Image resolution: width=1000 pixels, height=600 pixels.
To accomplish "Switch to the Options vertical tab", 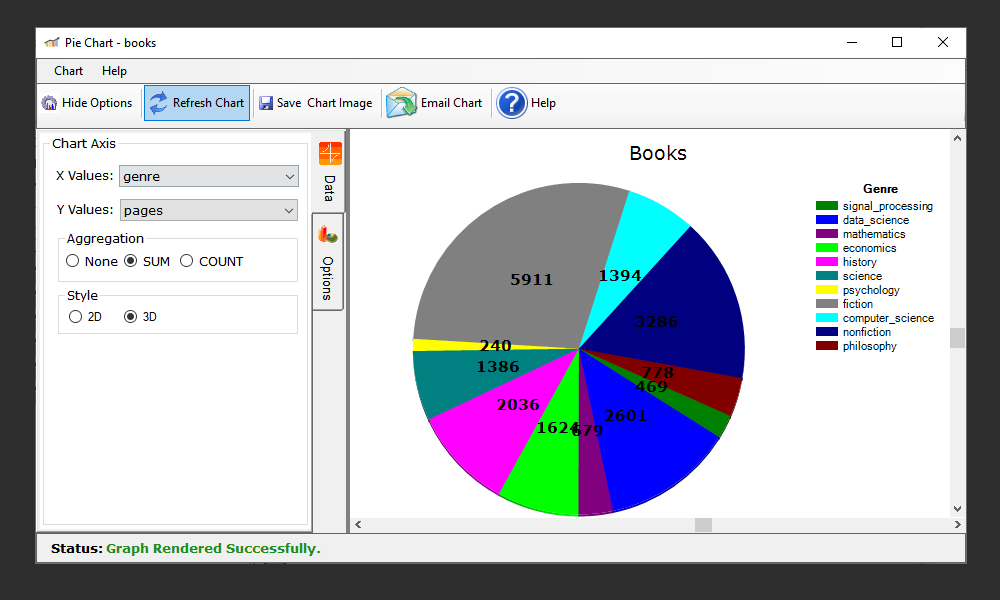I will (328, 261).
